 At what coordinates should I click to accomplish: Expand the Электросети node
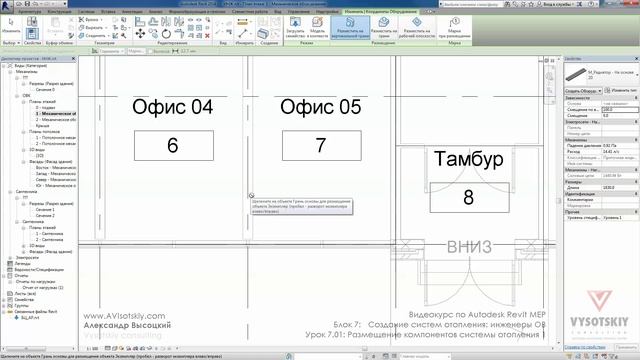tap(10, 258)
